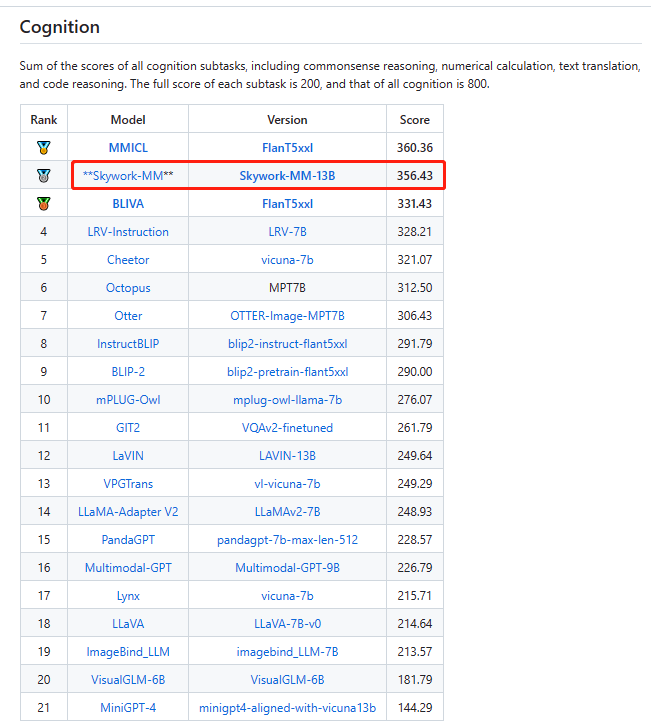Open the VPGTrans model link
This screenshot has width=651, height=728.
128,484
